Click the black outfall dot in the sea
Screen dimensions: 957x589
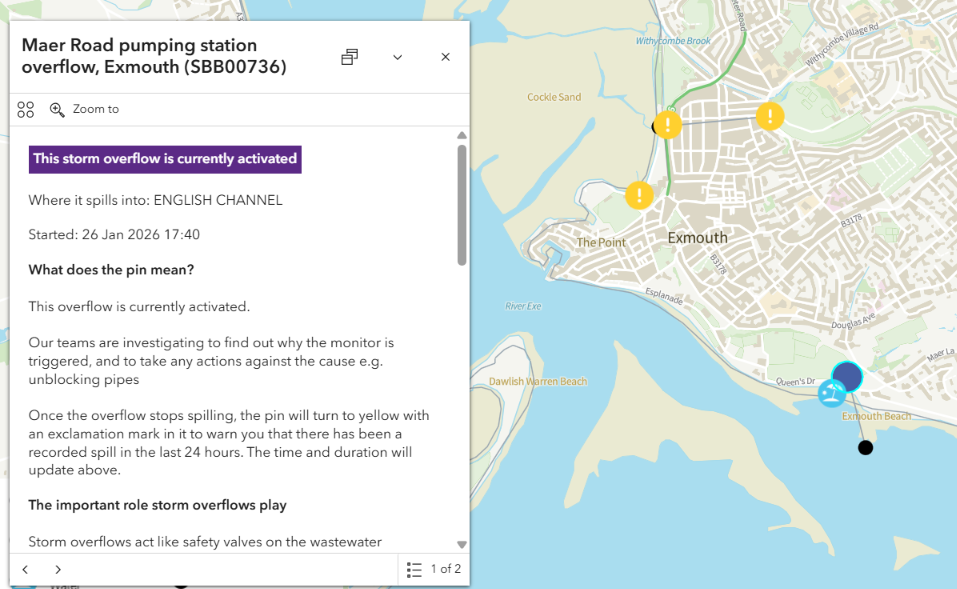(866, 447)
